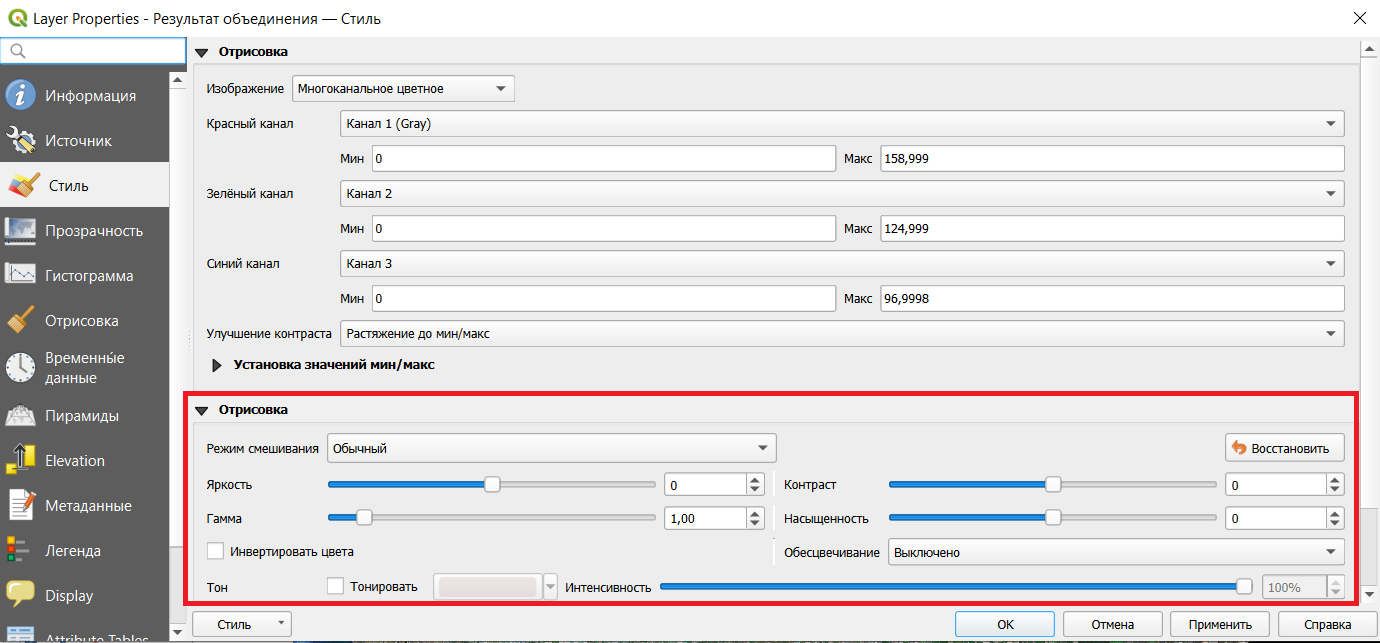Switch to the Прозрачность tab
Image resolution: width=1380 pixels, height=643 pixels.
[x=85, y=231]
